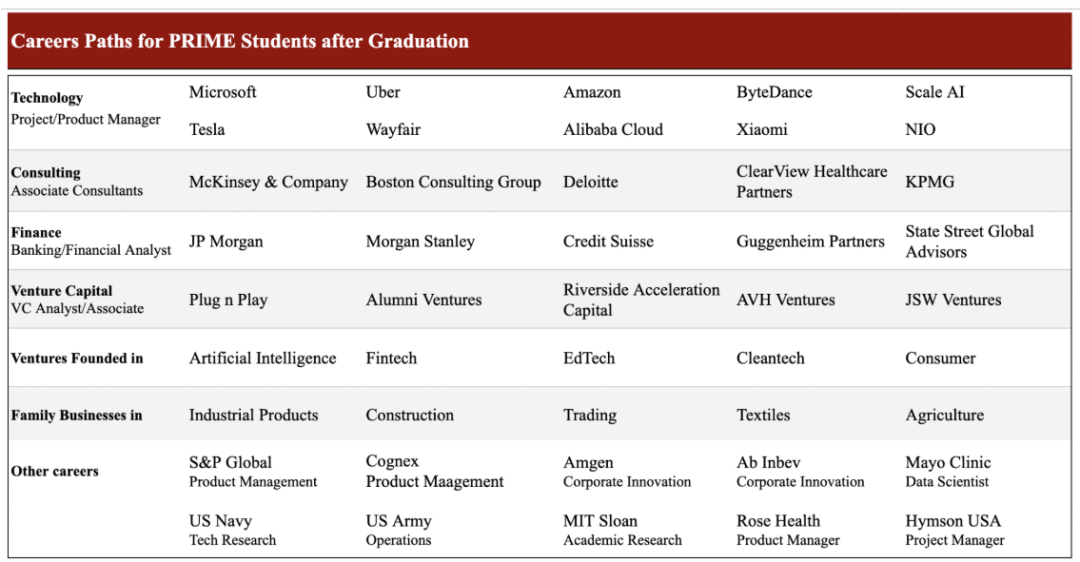Click the Mayo Clinic Data Scientist entry

[x=948, y=471]
